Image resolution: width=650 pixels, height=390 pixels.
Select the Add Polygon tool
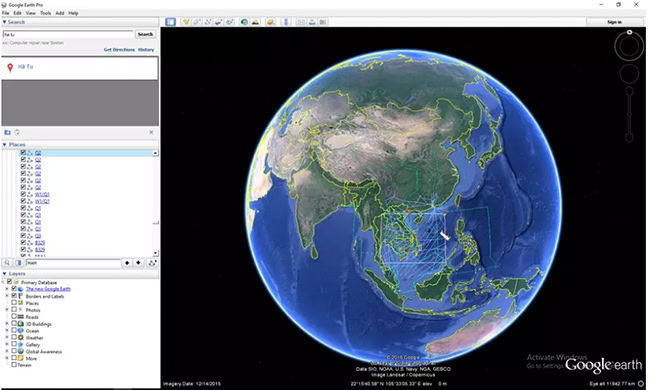click(x=197, y=22)
